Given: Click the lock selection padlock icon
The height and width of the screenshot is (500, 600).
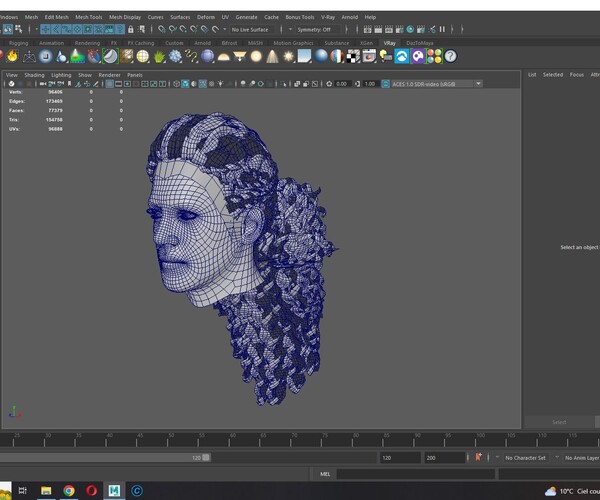Looking at the screenshot, I should (131, 29).
